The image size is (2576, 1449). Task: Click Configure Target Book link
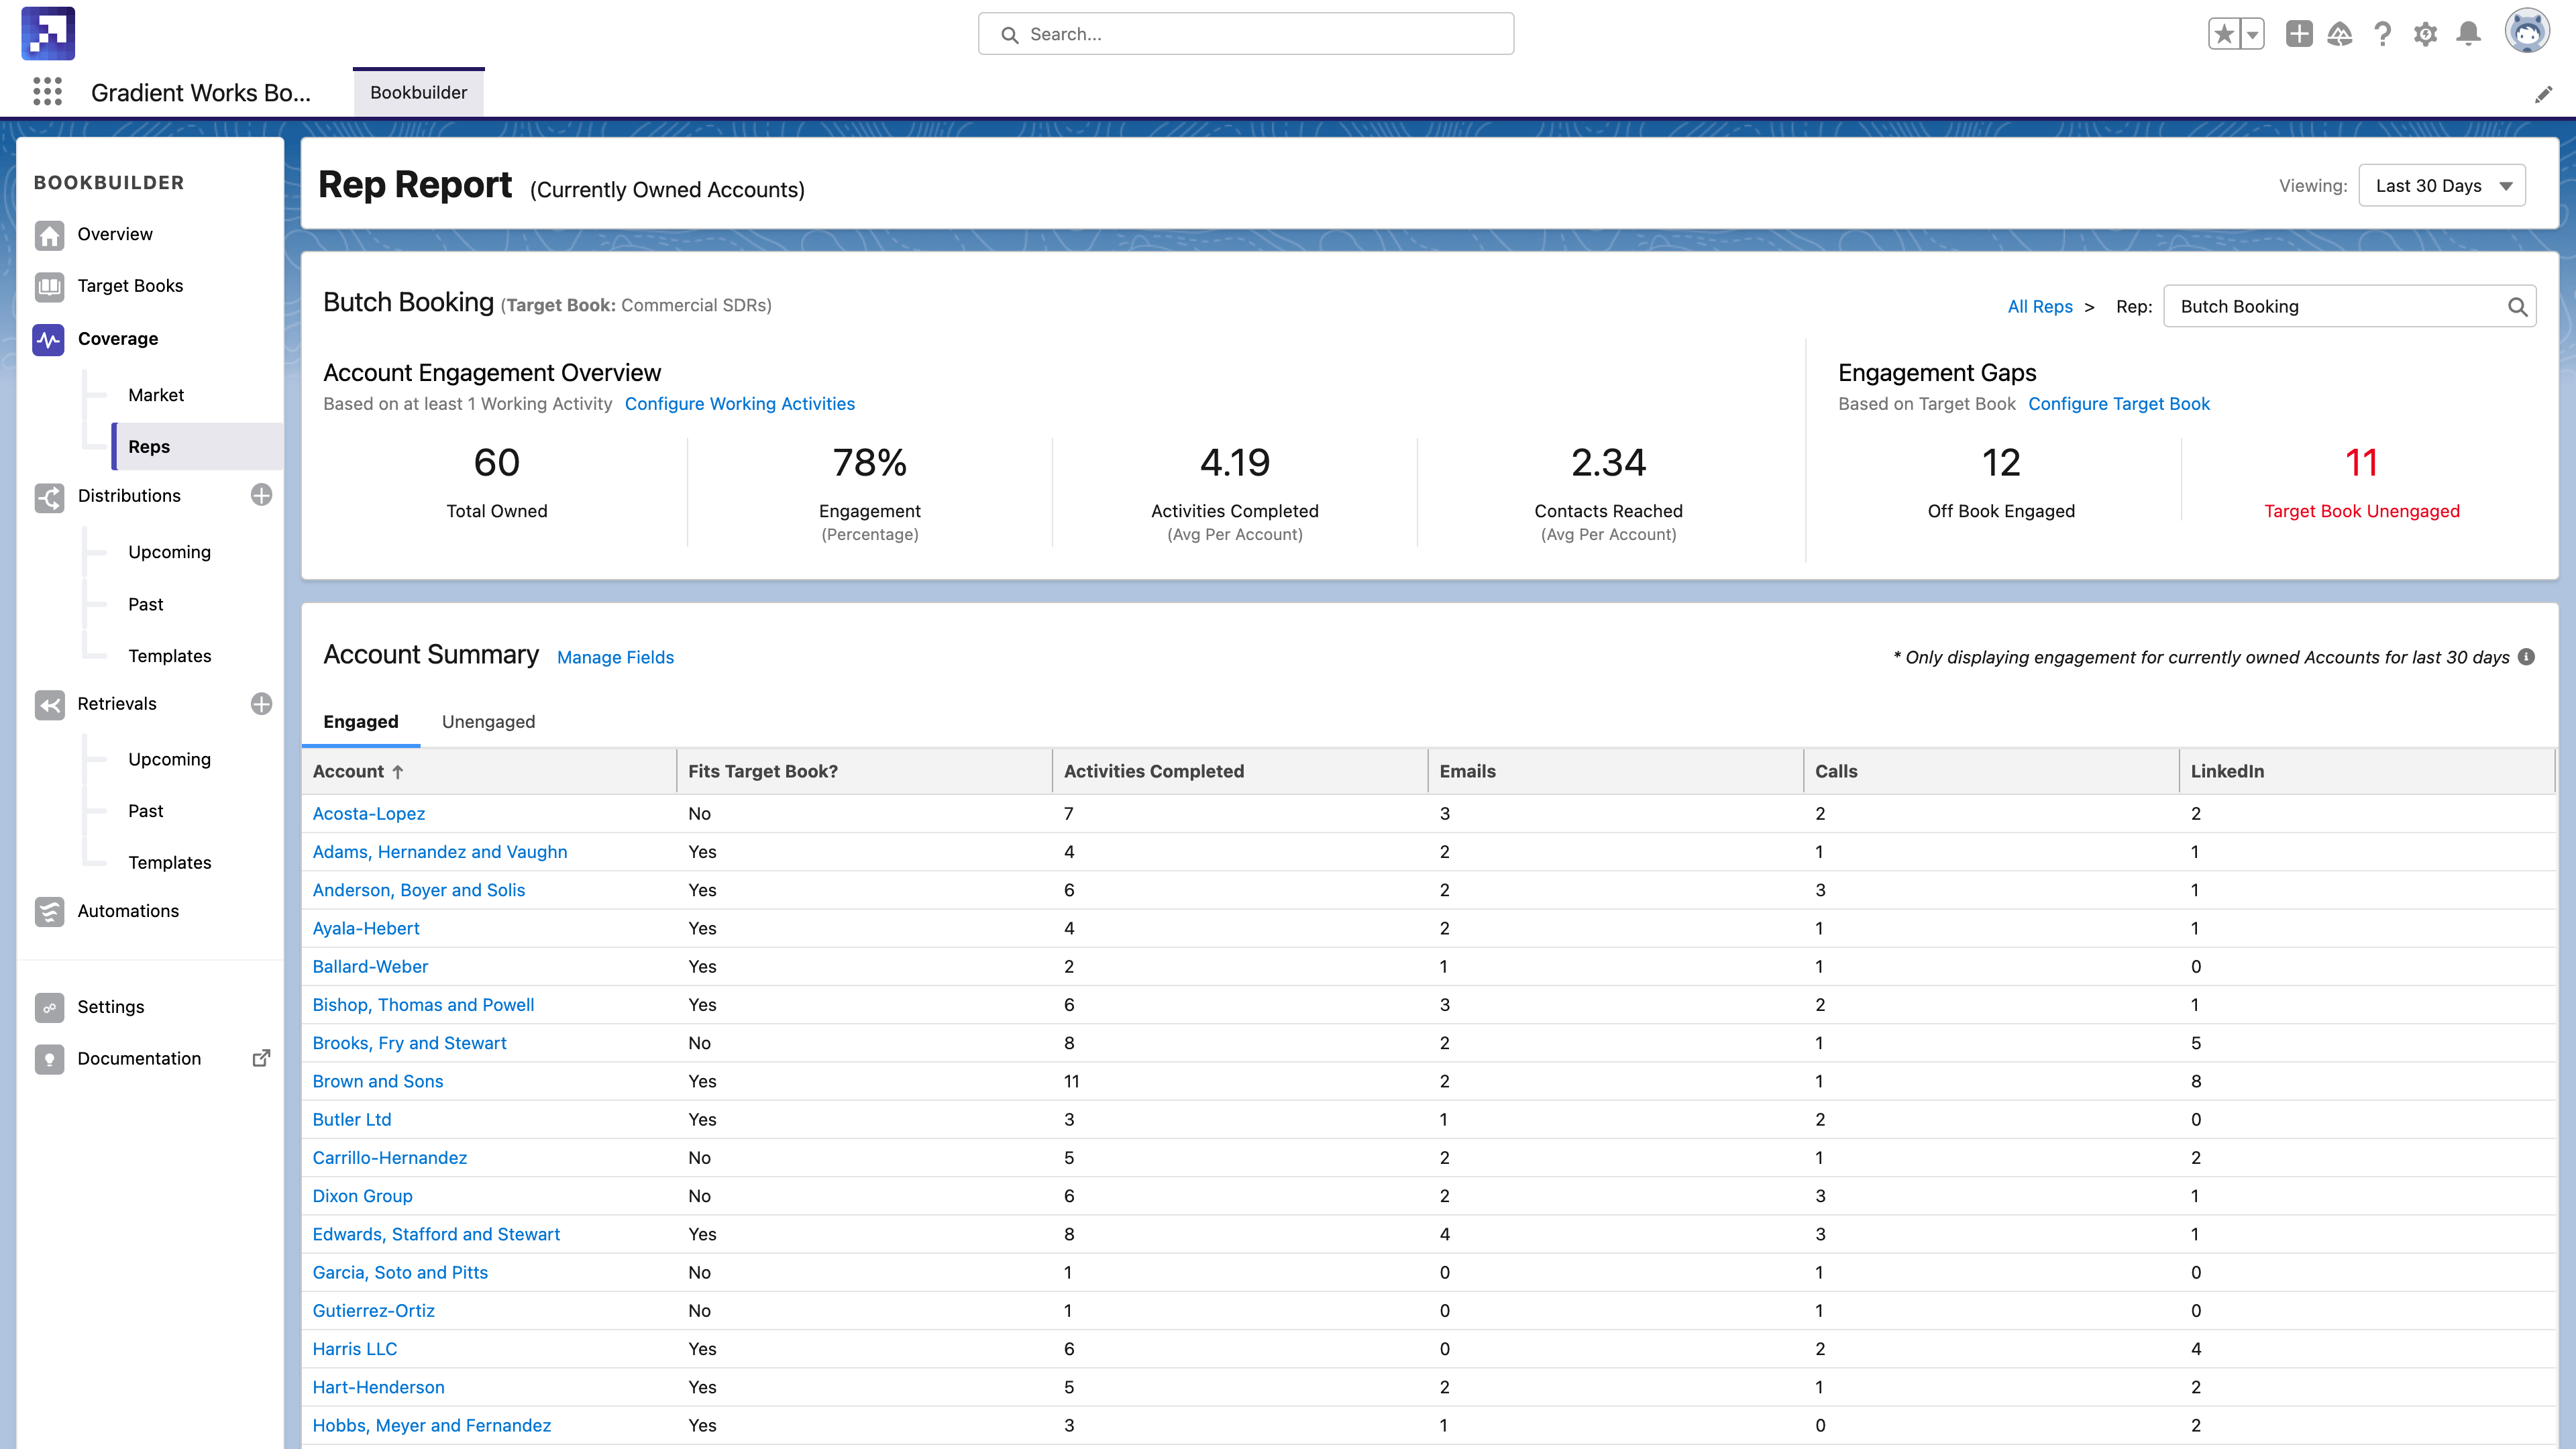(x=2118, y=403)
